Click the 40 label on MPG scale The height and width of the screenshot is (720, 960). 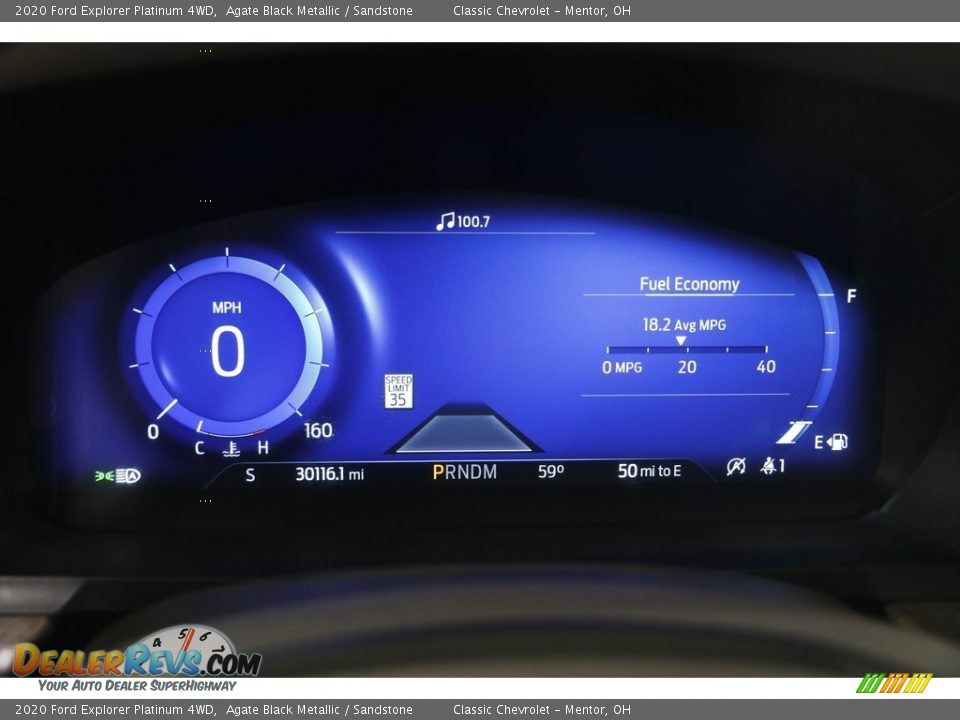coord(766,366)
